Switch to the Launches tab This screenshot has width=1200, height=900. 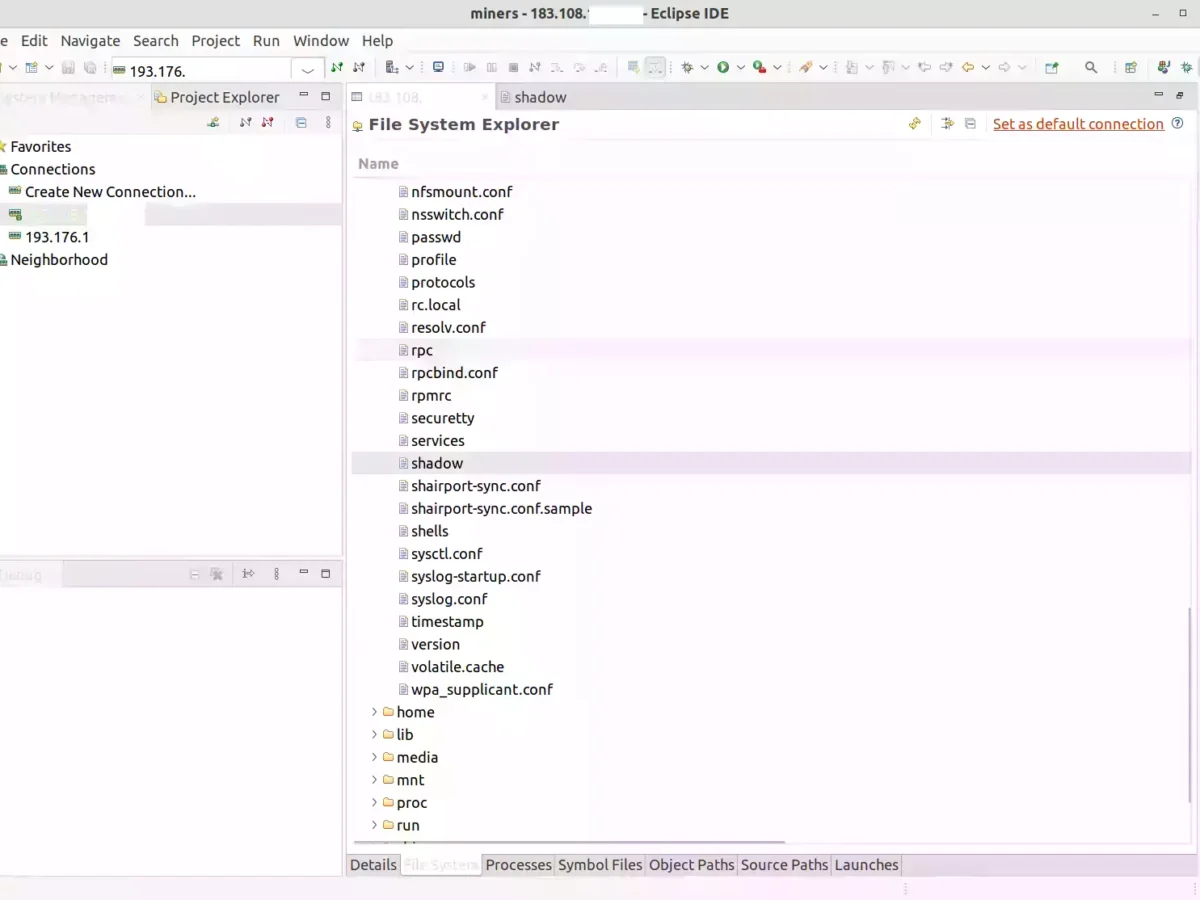click(867, 865)
